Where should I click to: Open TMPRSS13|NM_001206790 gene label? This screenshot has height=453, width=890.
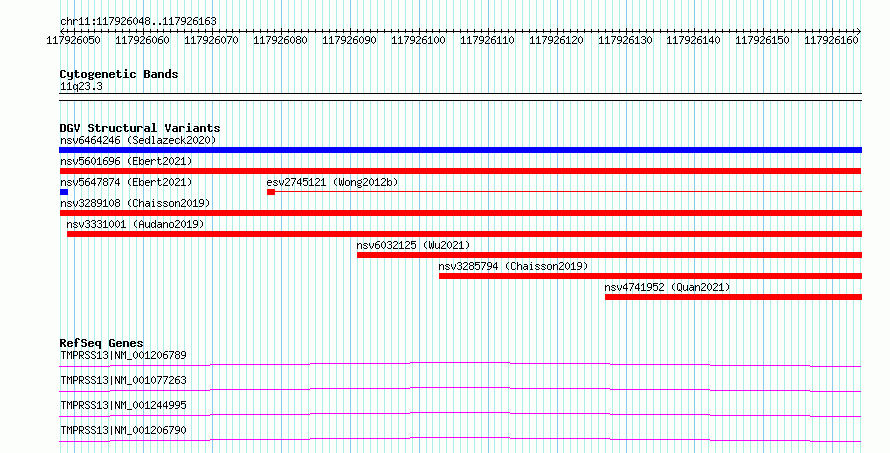tap(123, 430)
